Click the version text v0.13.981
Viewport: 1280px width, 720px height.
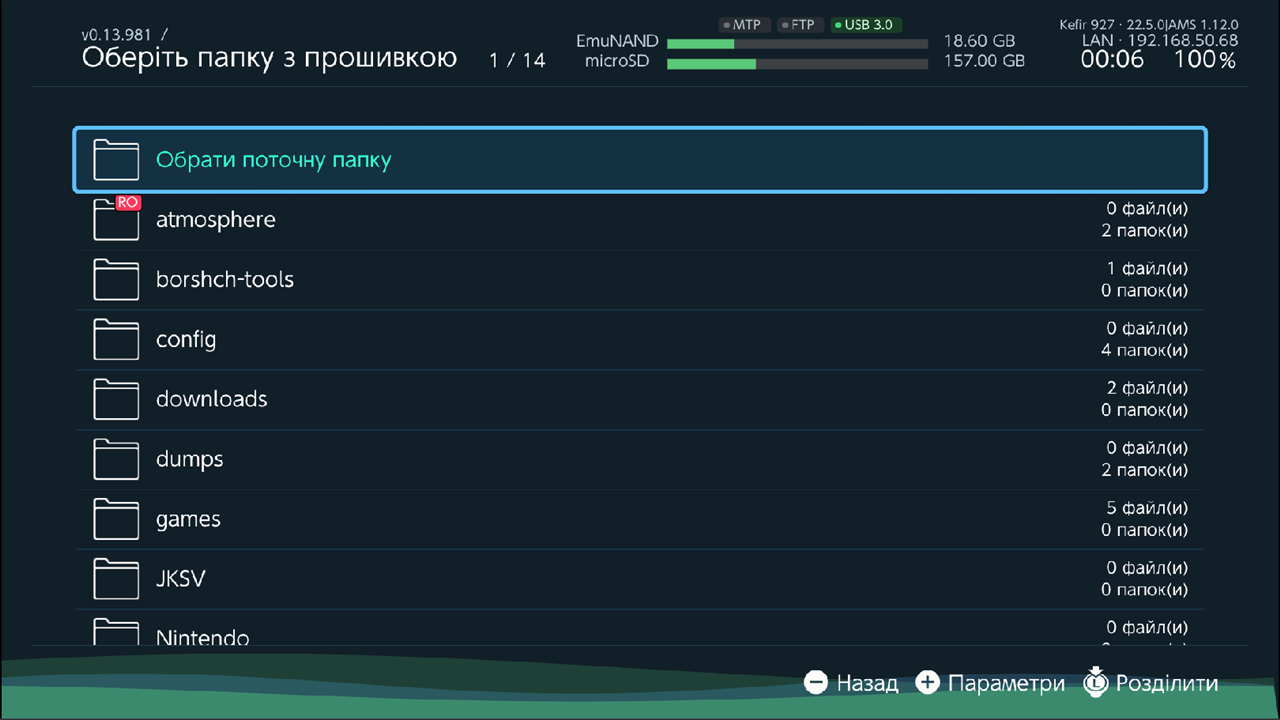click(x=119, y=35)
